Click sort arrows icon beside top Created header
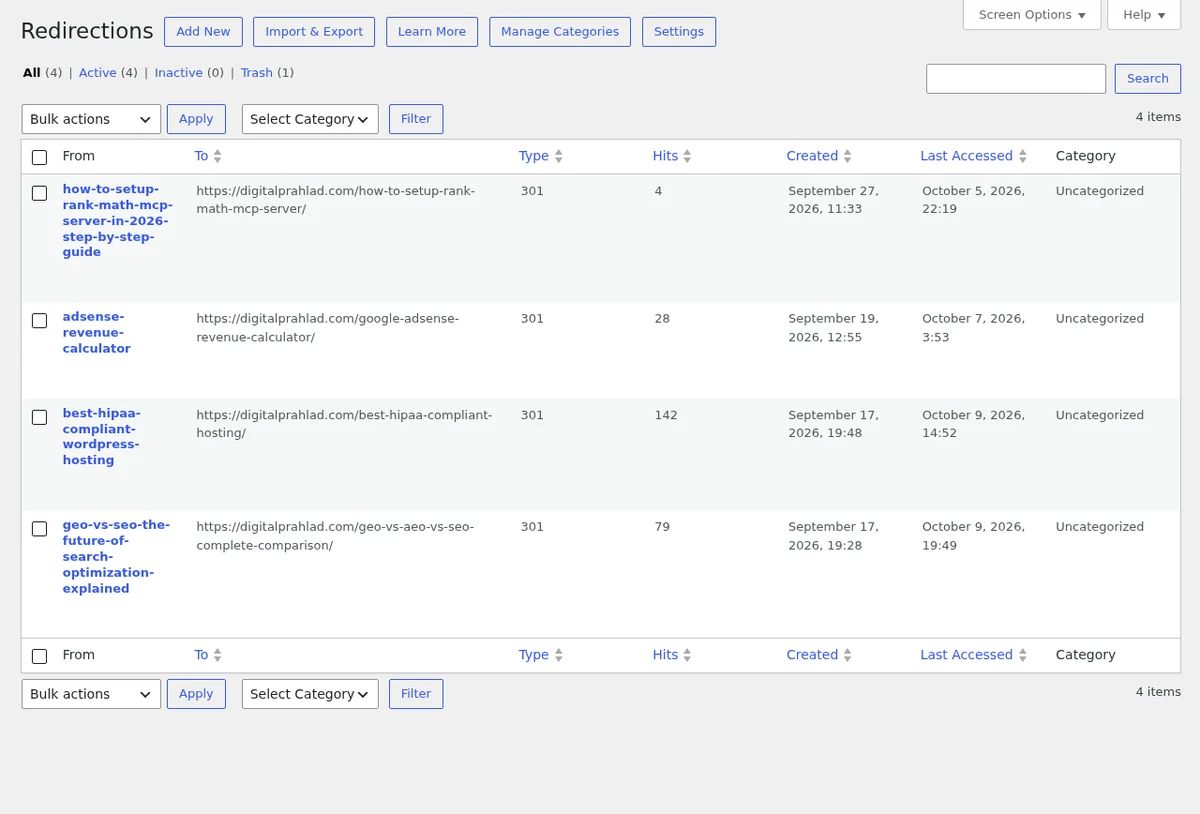Image resolution: width=1200 pixels, height=814 pixels. (848, 156)
